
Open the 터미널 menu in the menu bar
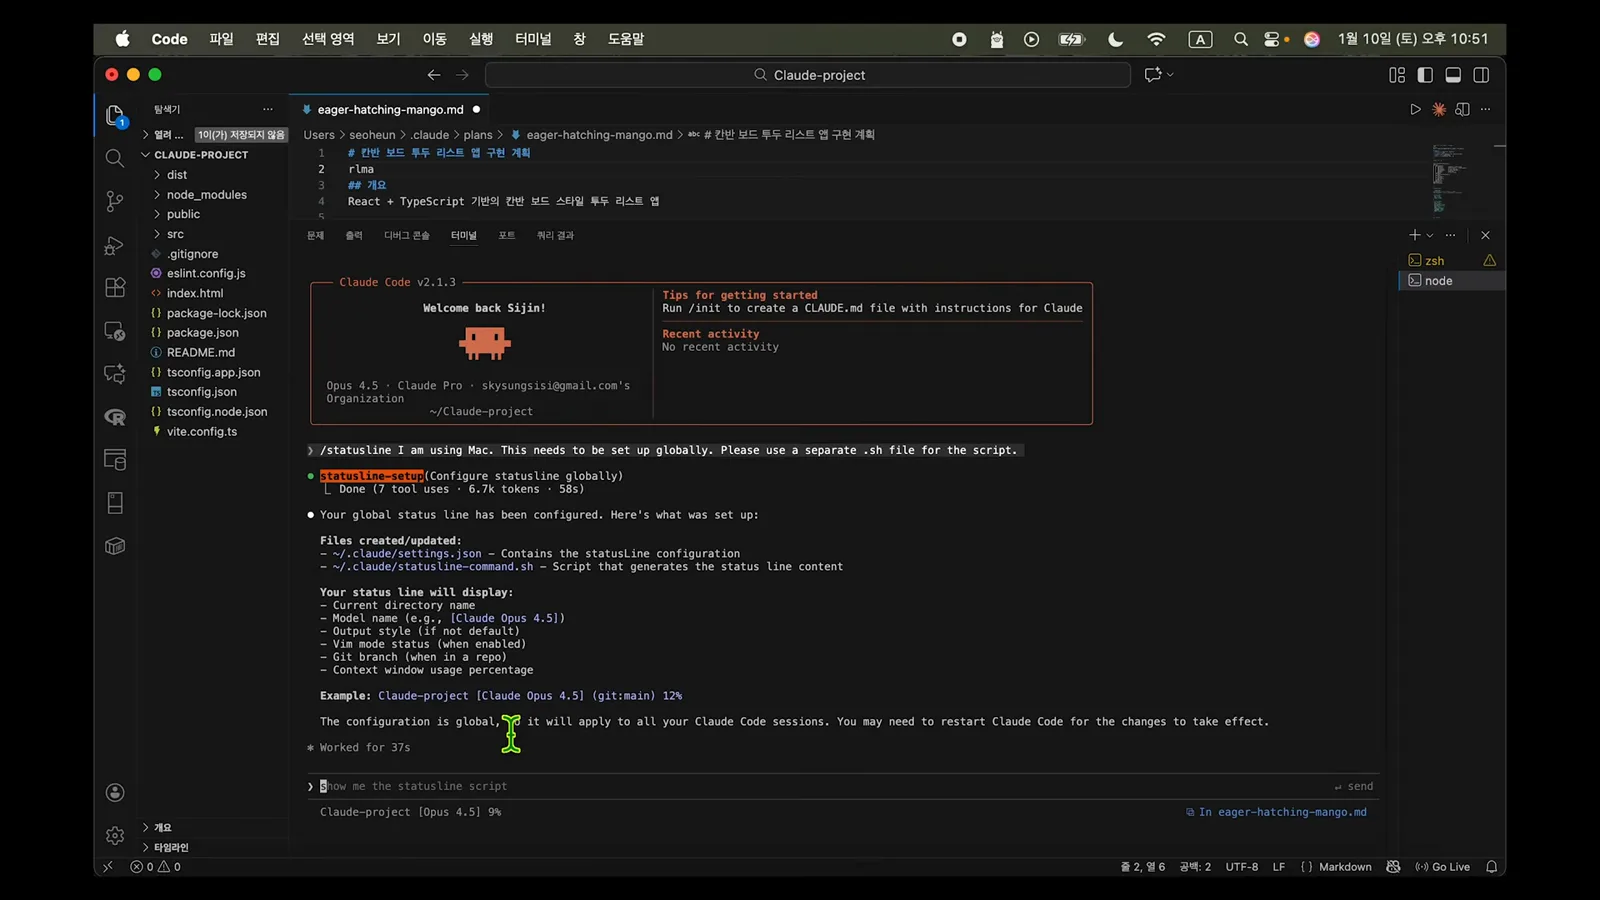click(533, 39)
